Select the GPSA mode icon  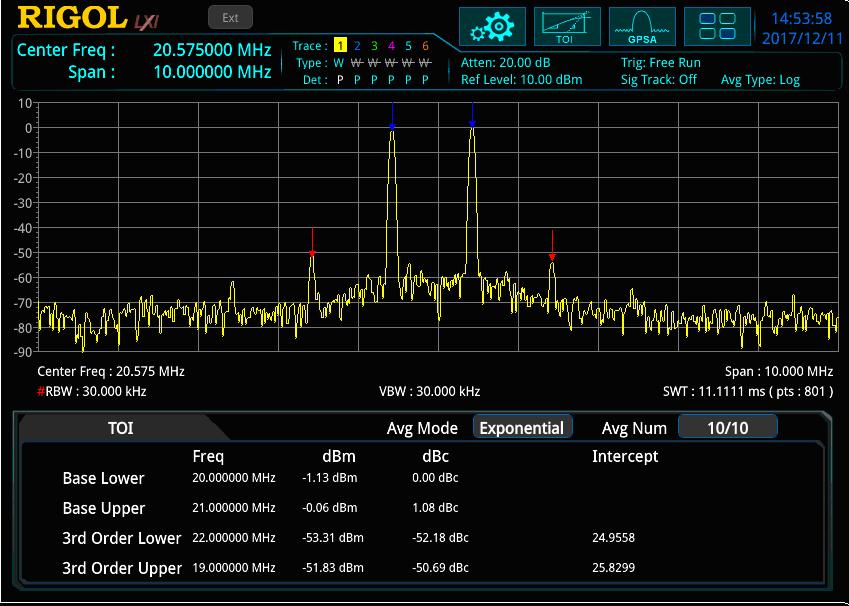(x=642, y=26)
